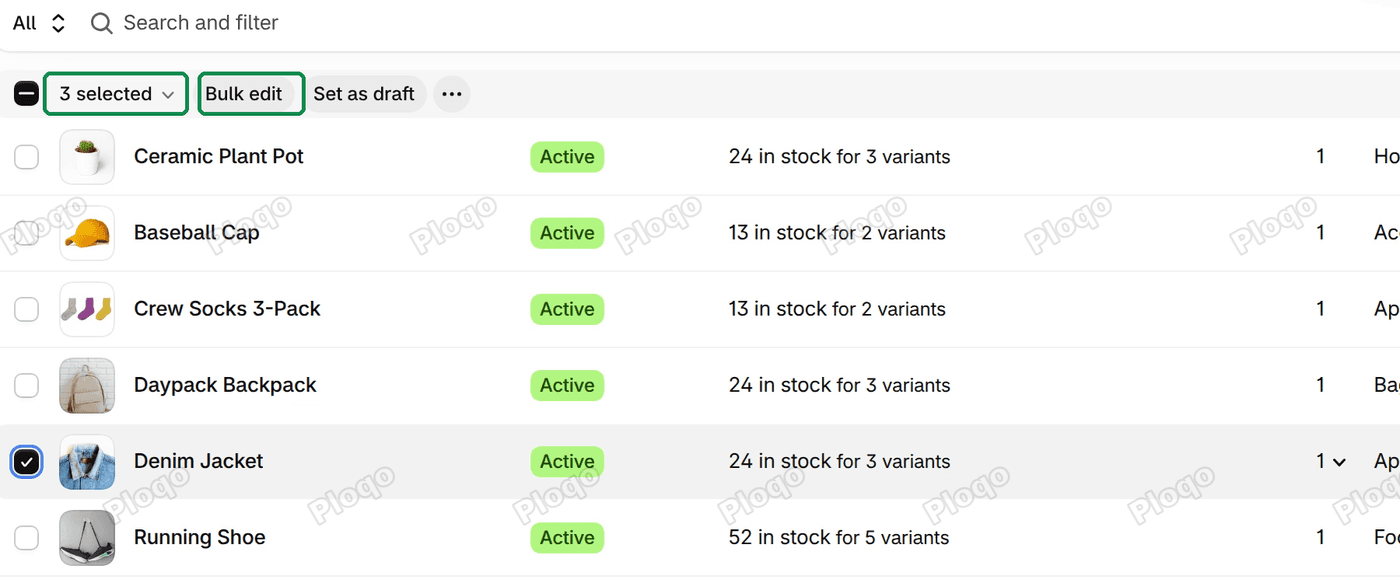Click Ceramic Plant Pot's 24 in stock text

(x=840, y=157)
